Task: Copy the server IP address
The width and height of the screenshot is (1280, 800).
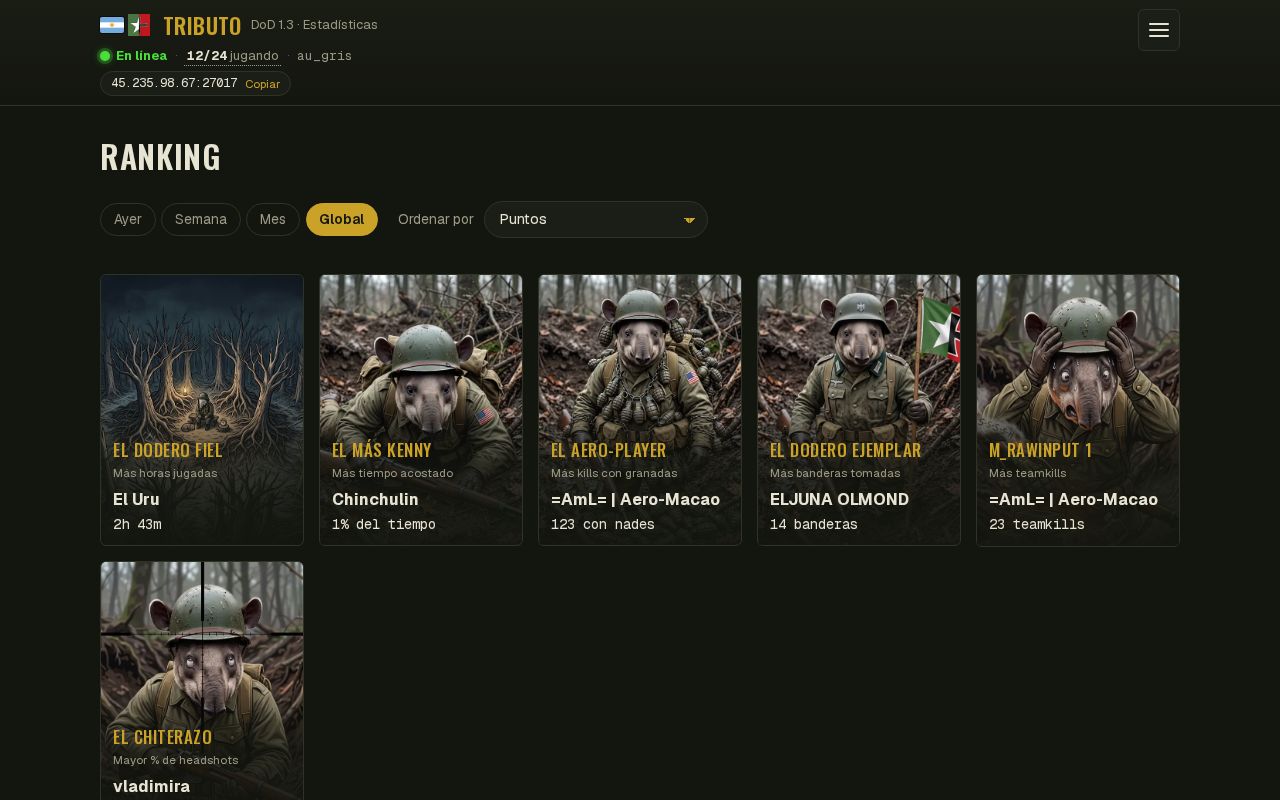Action: (263, 84)
